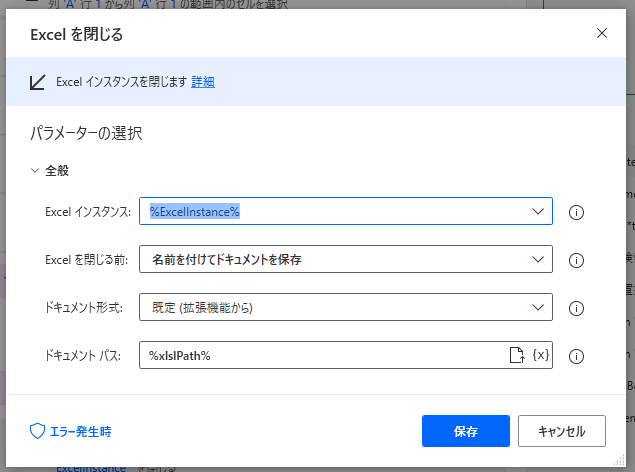
Task: Open the Excel インスタンス dropdown
Action: 538,211
